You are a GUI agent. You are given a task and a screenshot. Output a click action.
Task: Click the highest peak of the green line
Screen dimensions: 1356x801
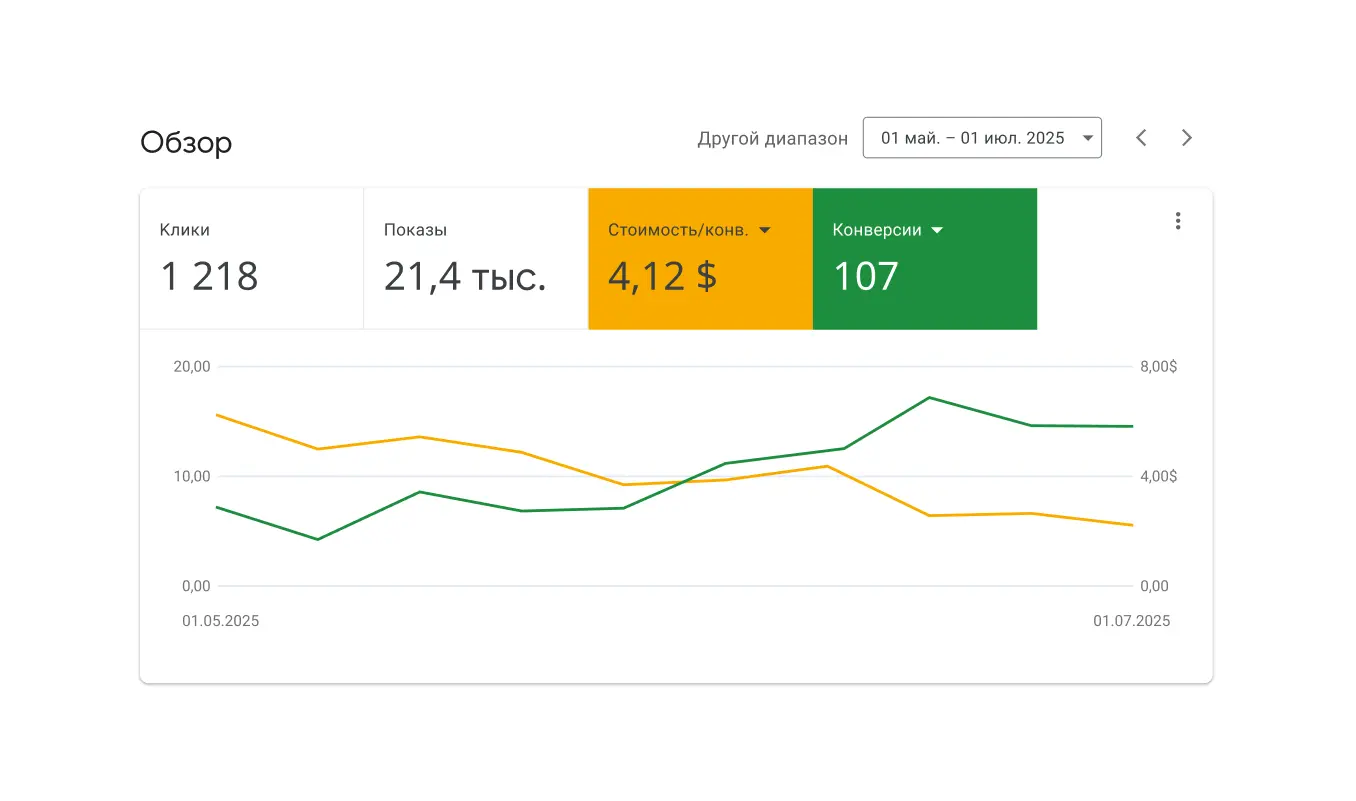[x=930, y=398]
